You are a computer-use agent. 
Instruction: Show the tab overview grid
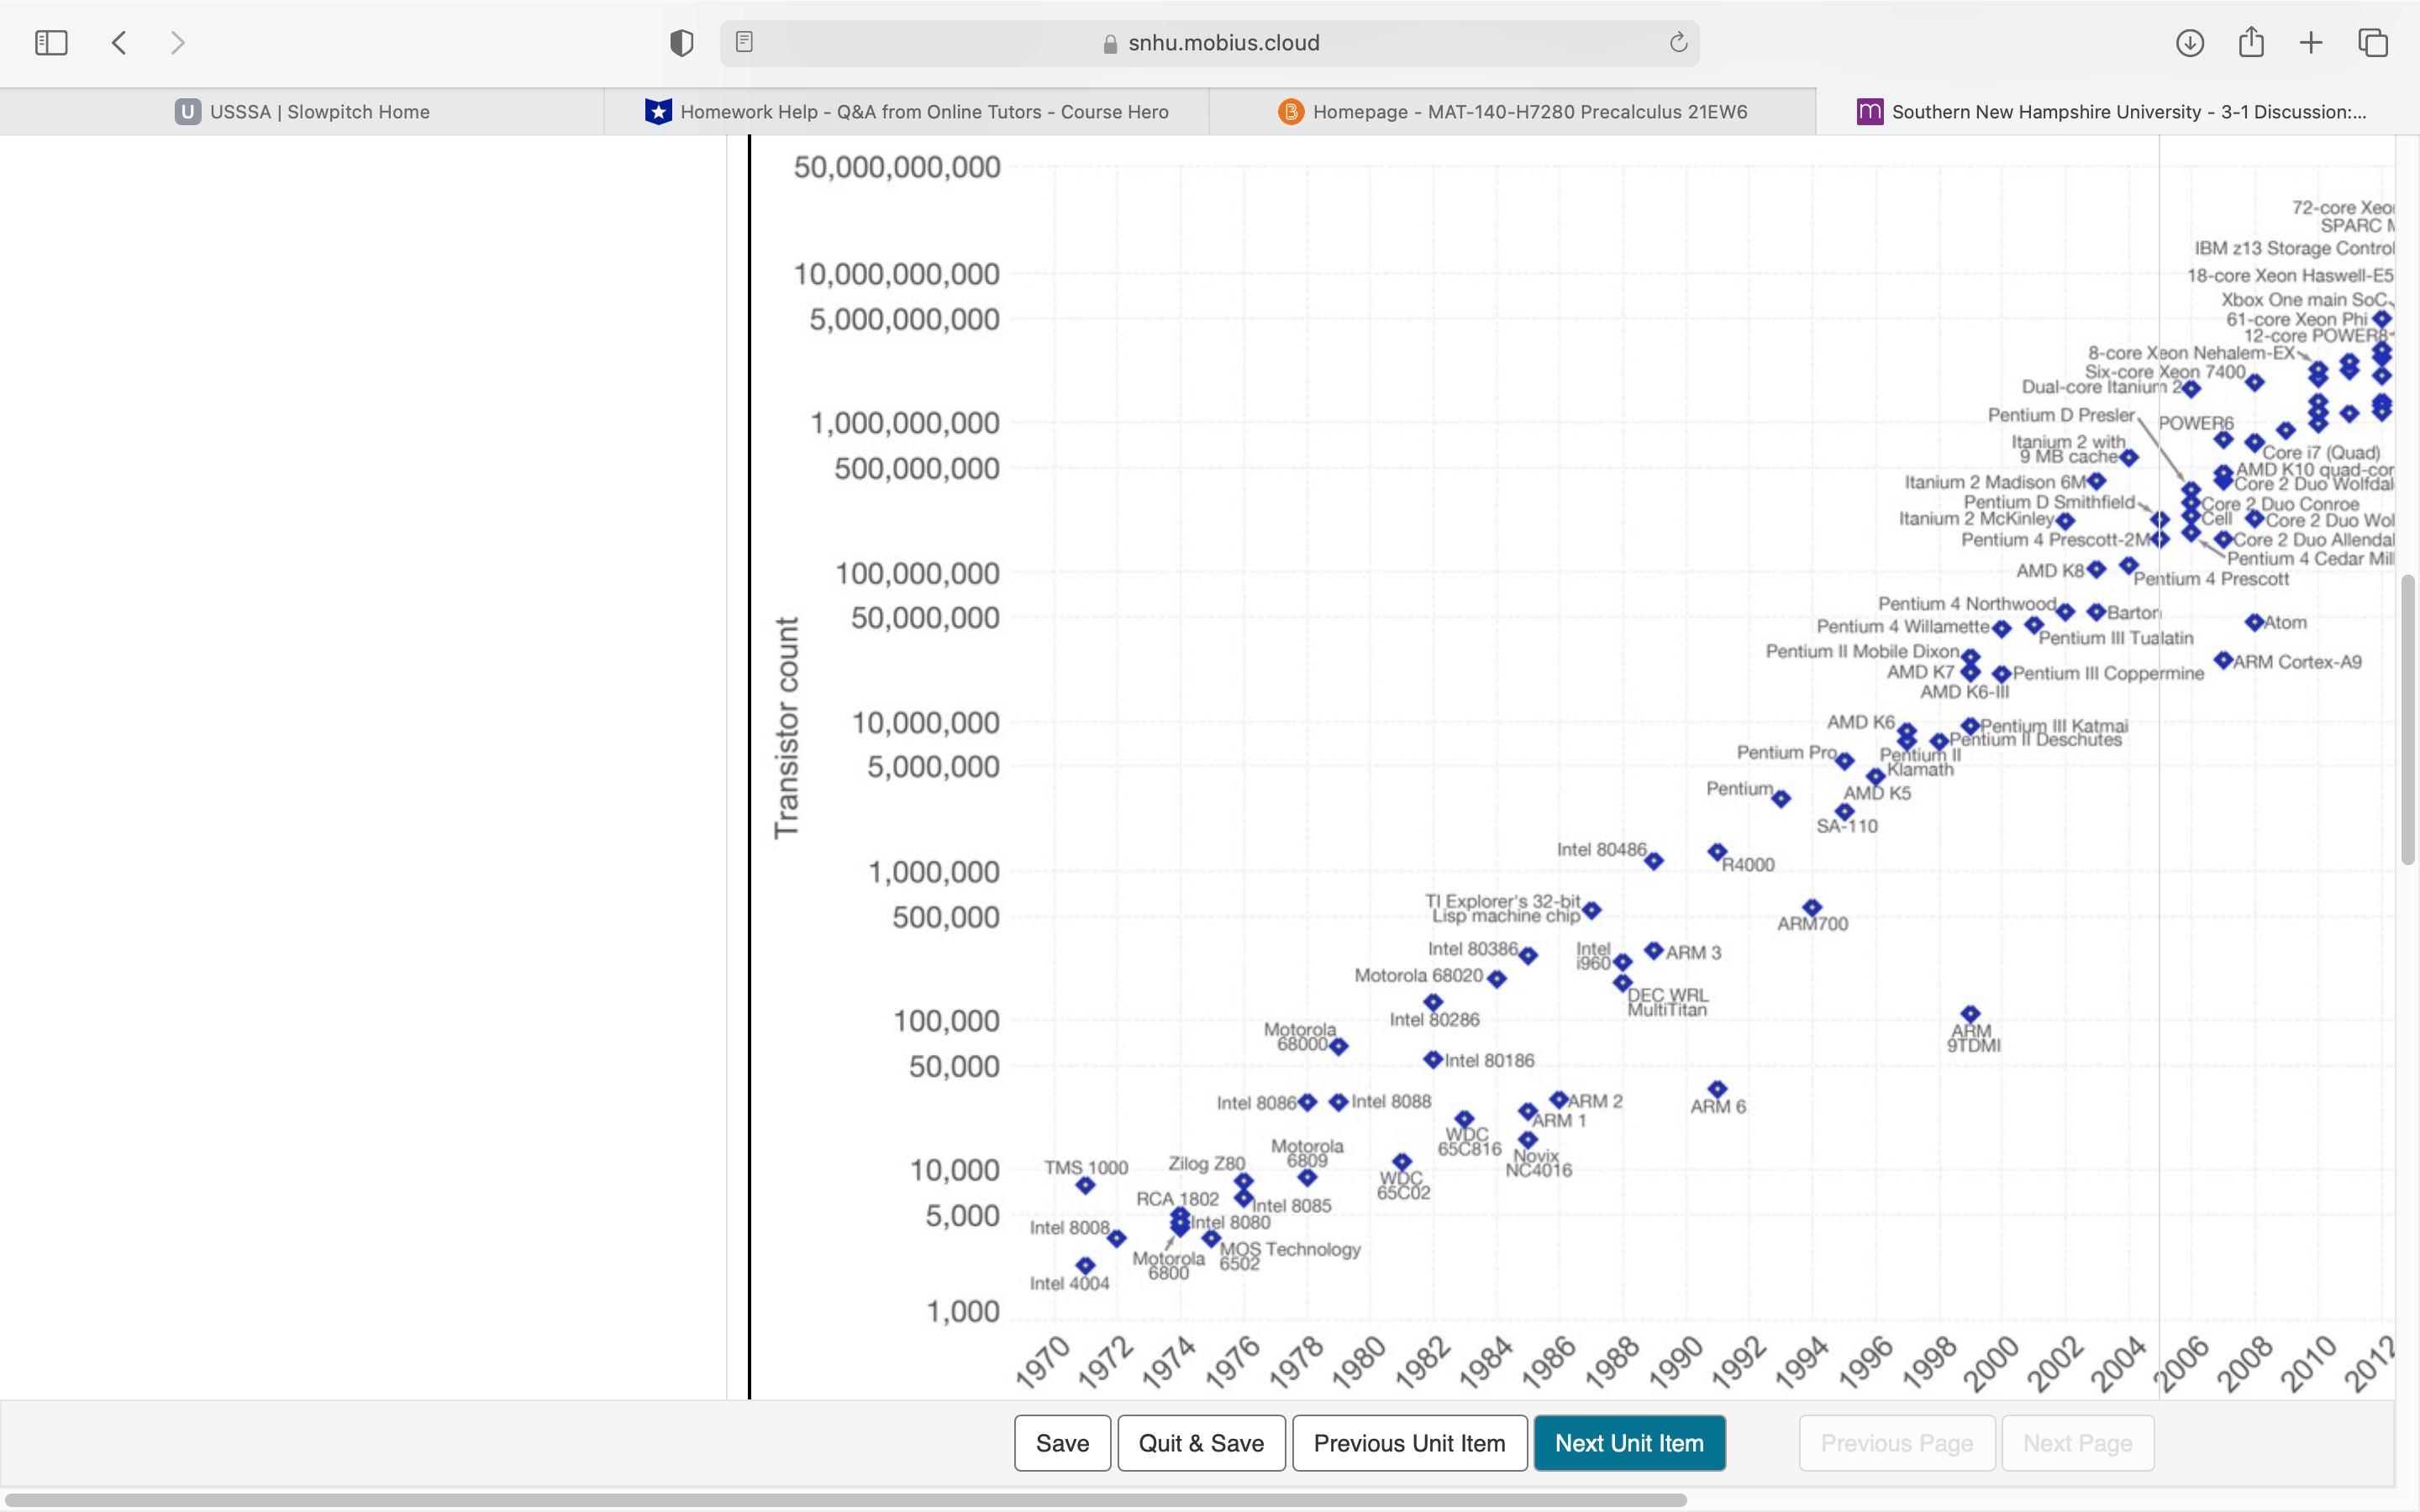point(2372,42)
